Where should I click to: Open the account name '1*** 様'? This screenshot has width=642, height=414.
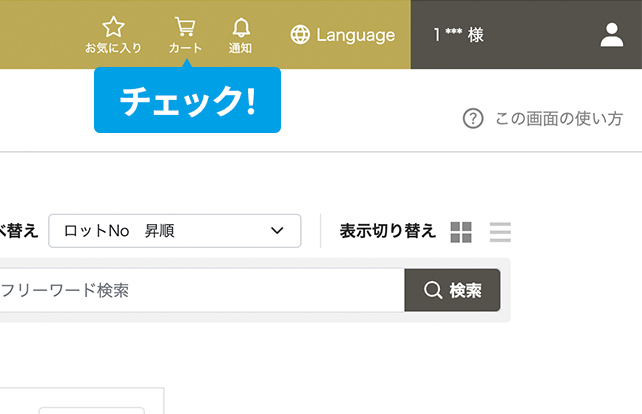pyautogui.click(x=459, y=35)
